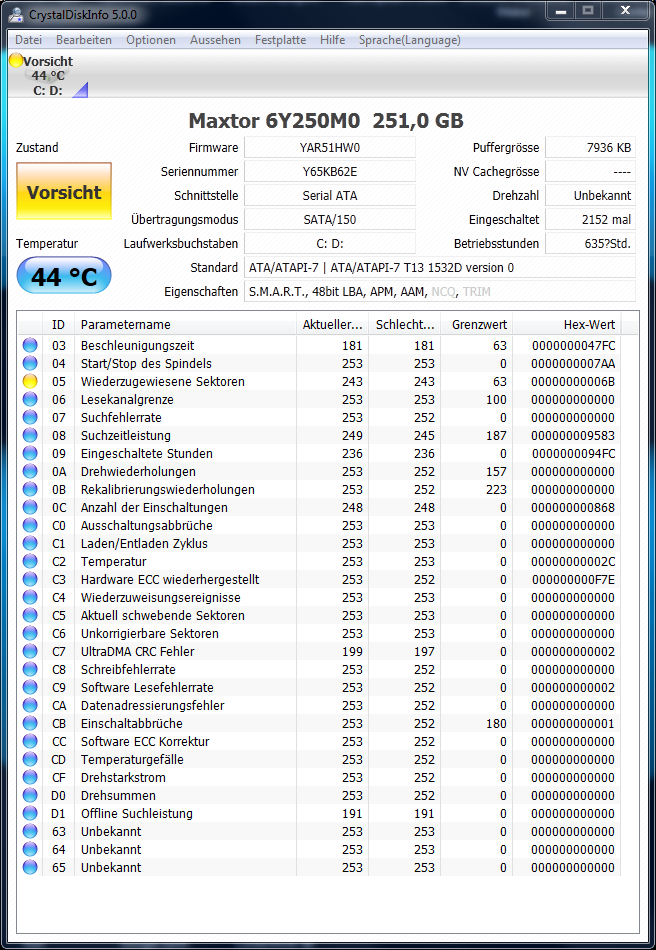Click the status icon for Drehwiederholungen

coord(30,471)
